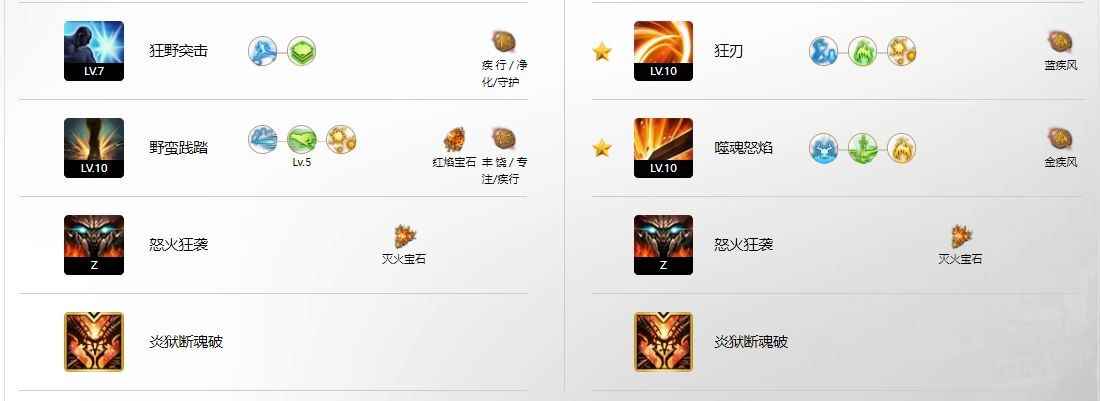
Task: Select the Lv.5 green tripod of 野蛮践踏
Action: click(x=302, y=140)
